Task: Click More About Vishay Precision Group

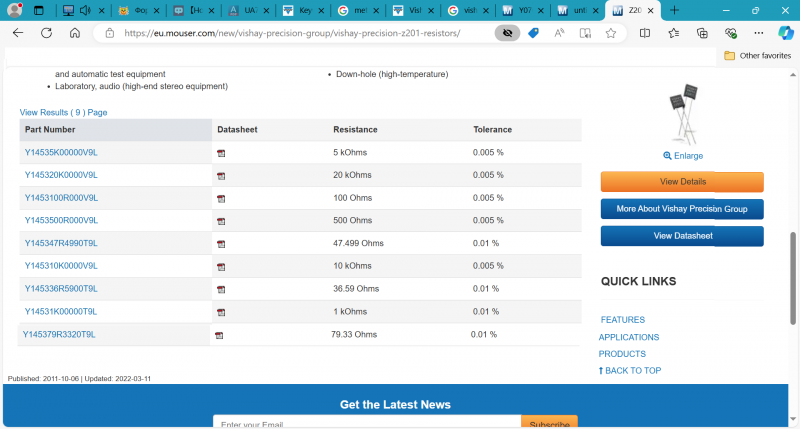Action: click(682, 209)
